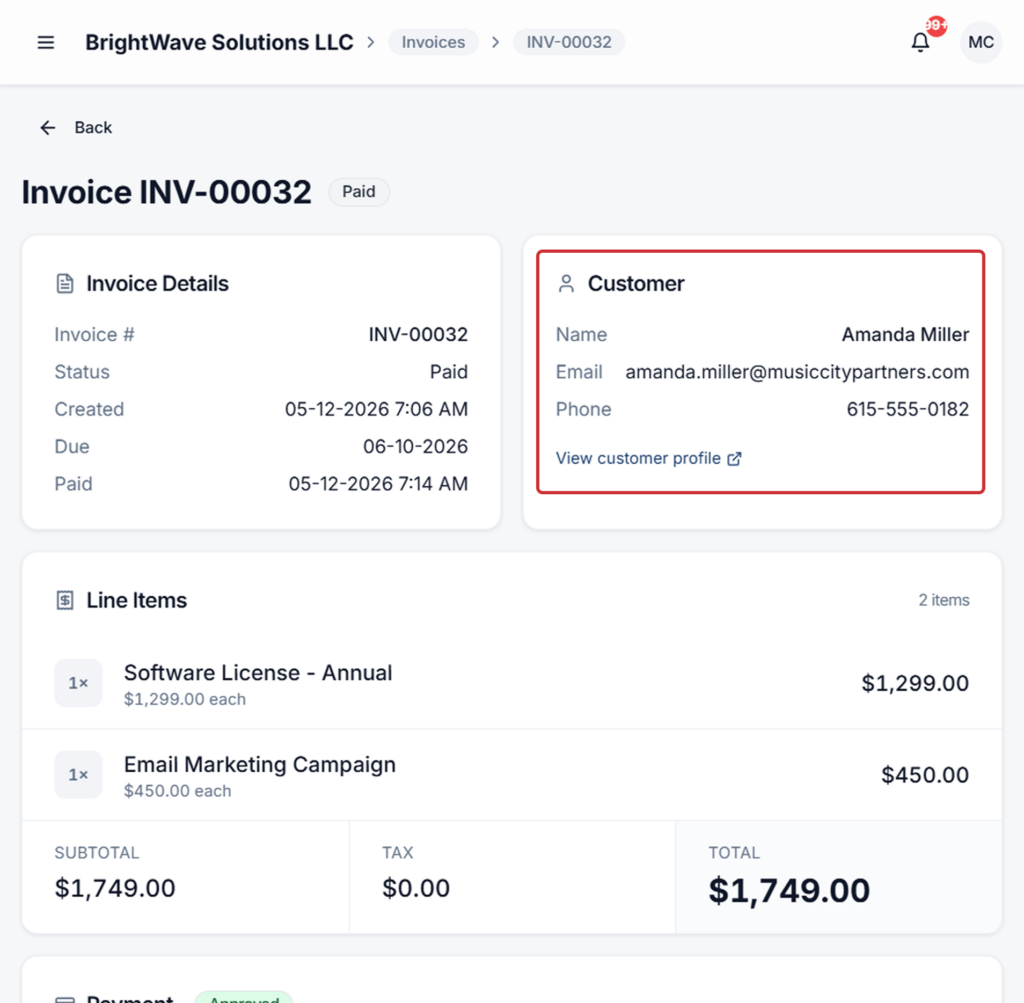Click the Customer person icon

tap(566, 283)
